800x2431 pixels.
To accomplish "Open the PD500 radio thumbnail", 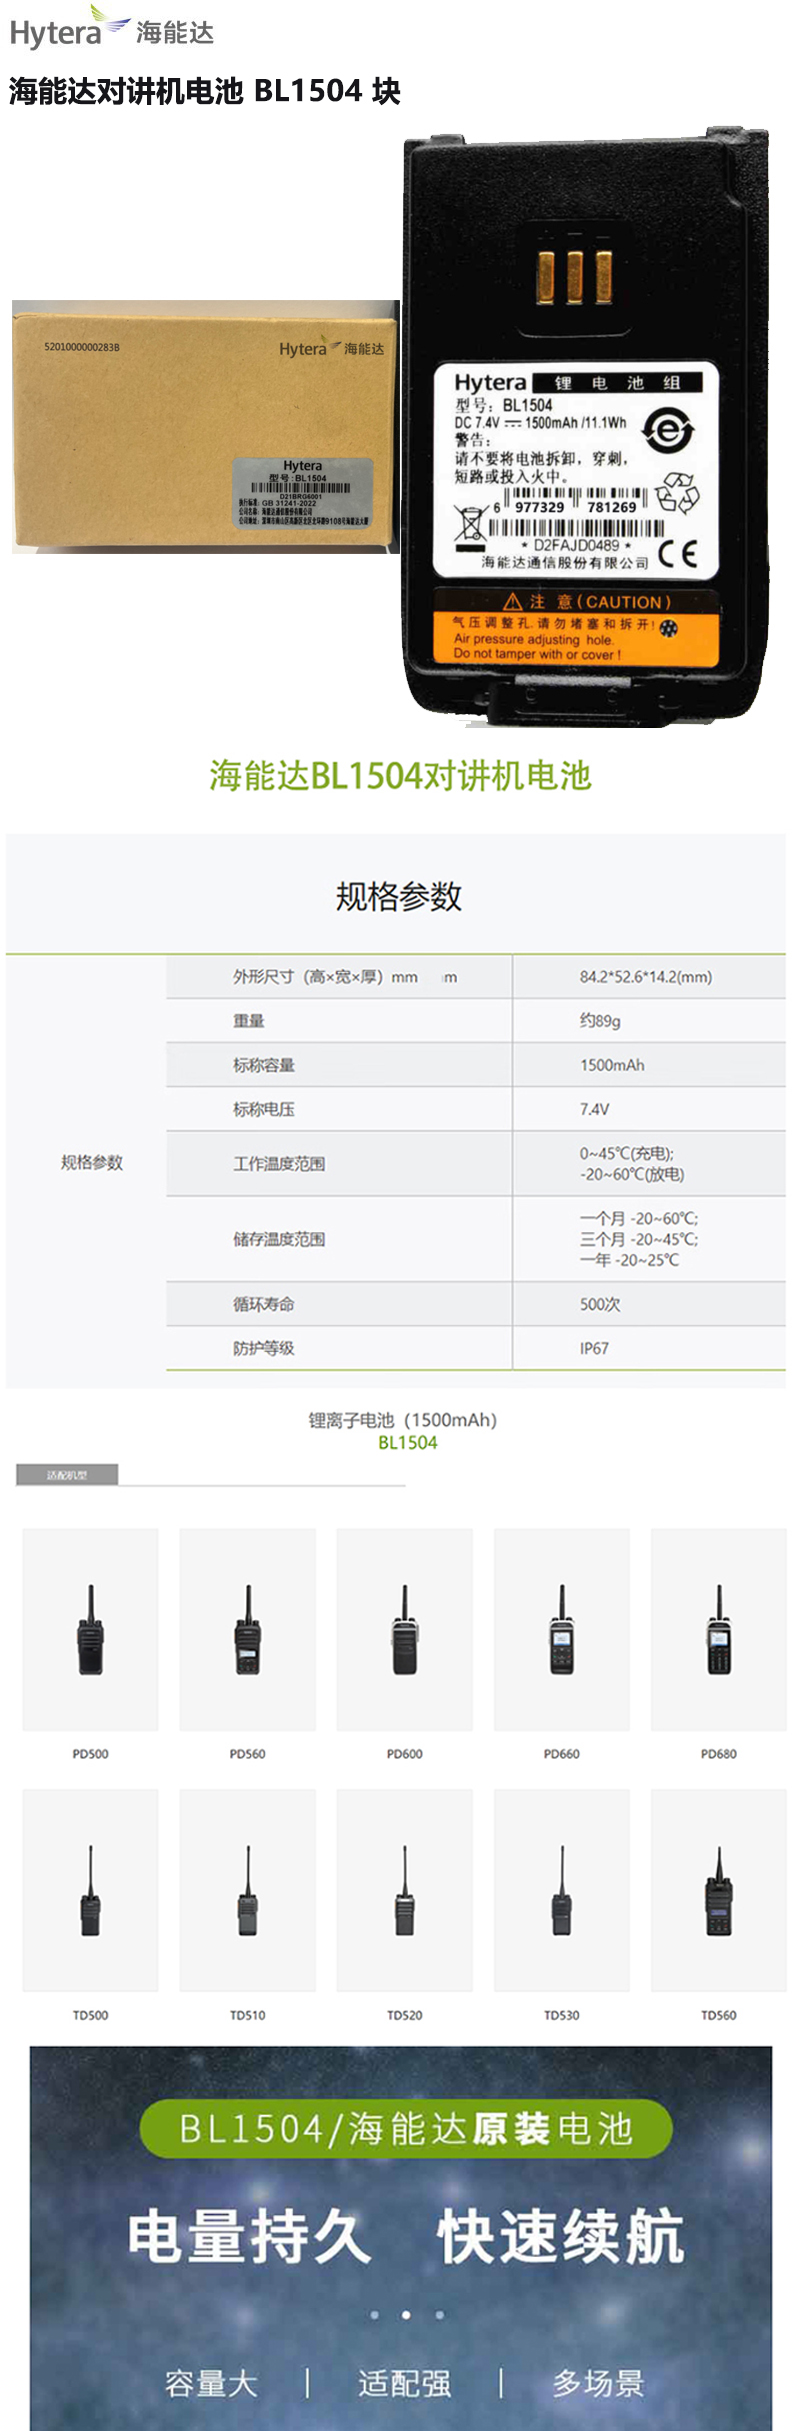I will pyautogui.click(x=90, y=1629).
